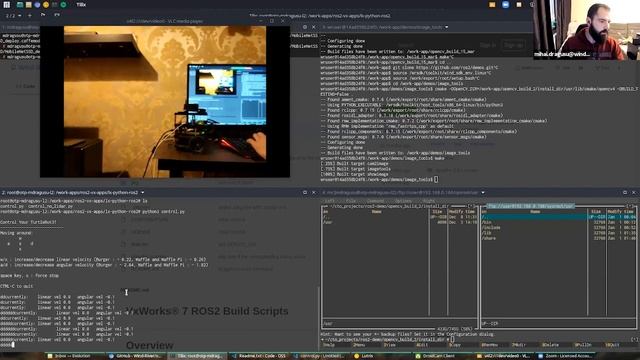This screenshot has height=360, width=640.
Task: Open the Left menu in Midnight Commander
Action: tap(329, 201)
